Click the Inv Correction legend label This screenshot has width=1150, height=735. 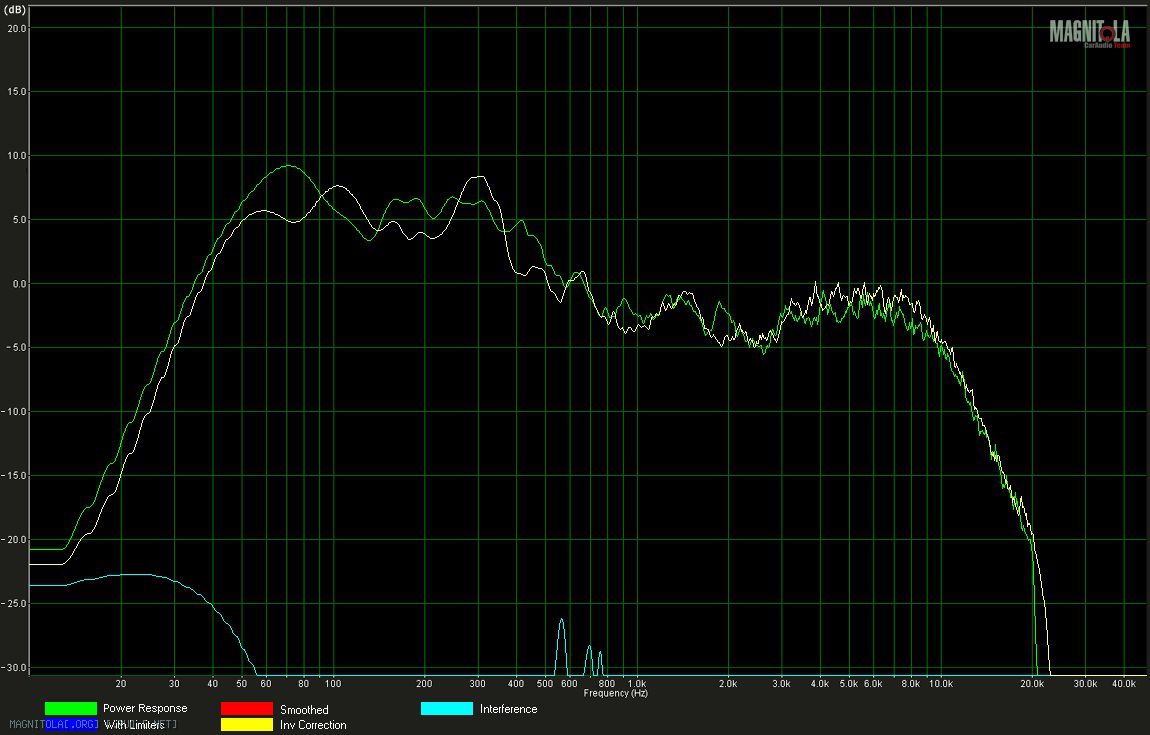tap(313, 725)
